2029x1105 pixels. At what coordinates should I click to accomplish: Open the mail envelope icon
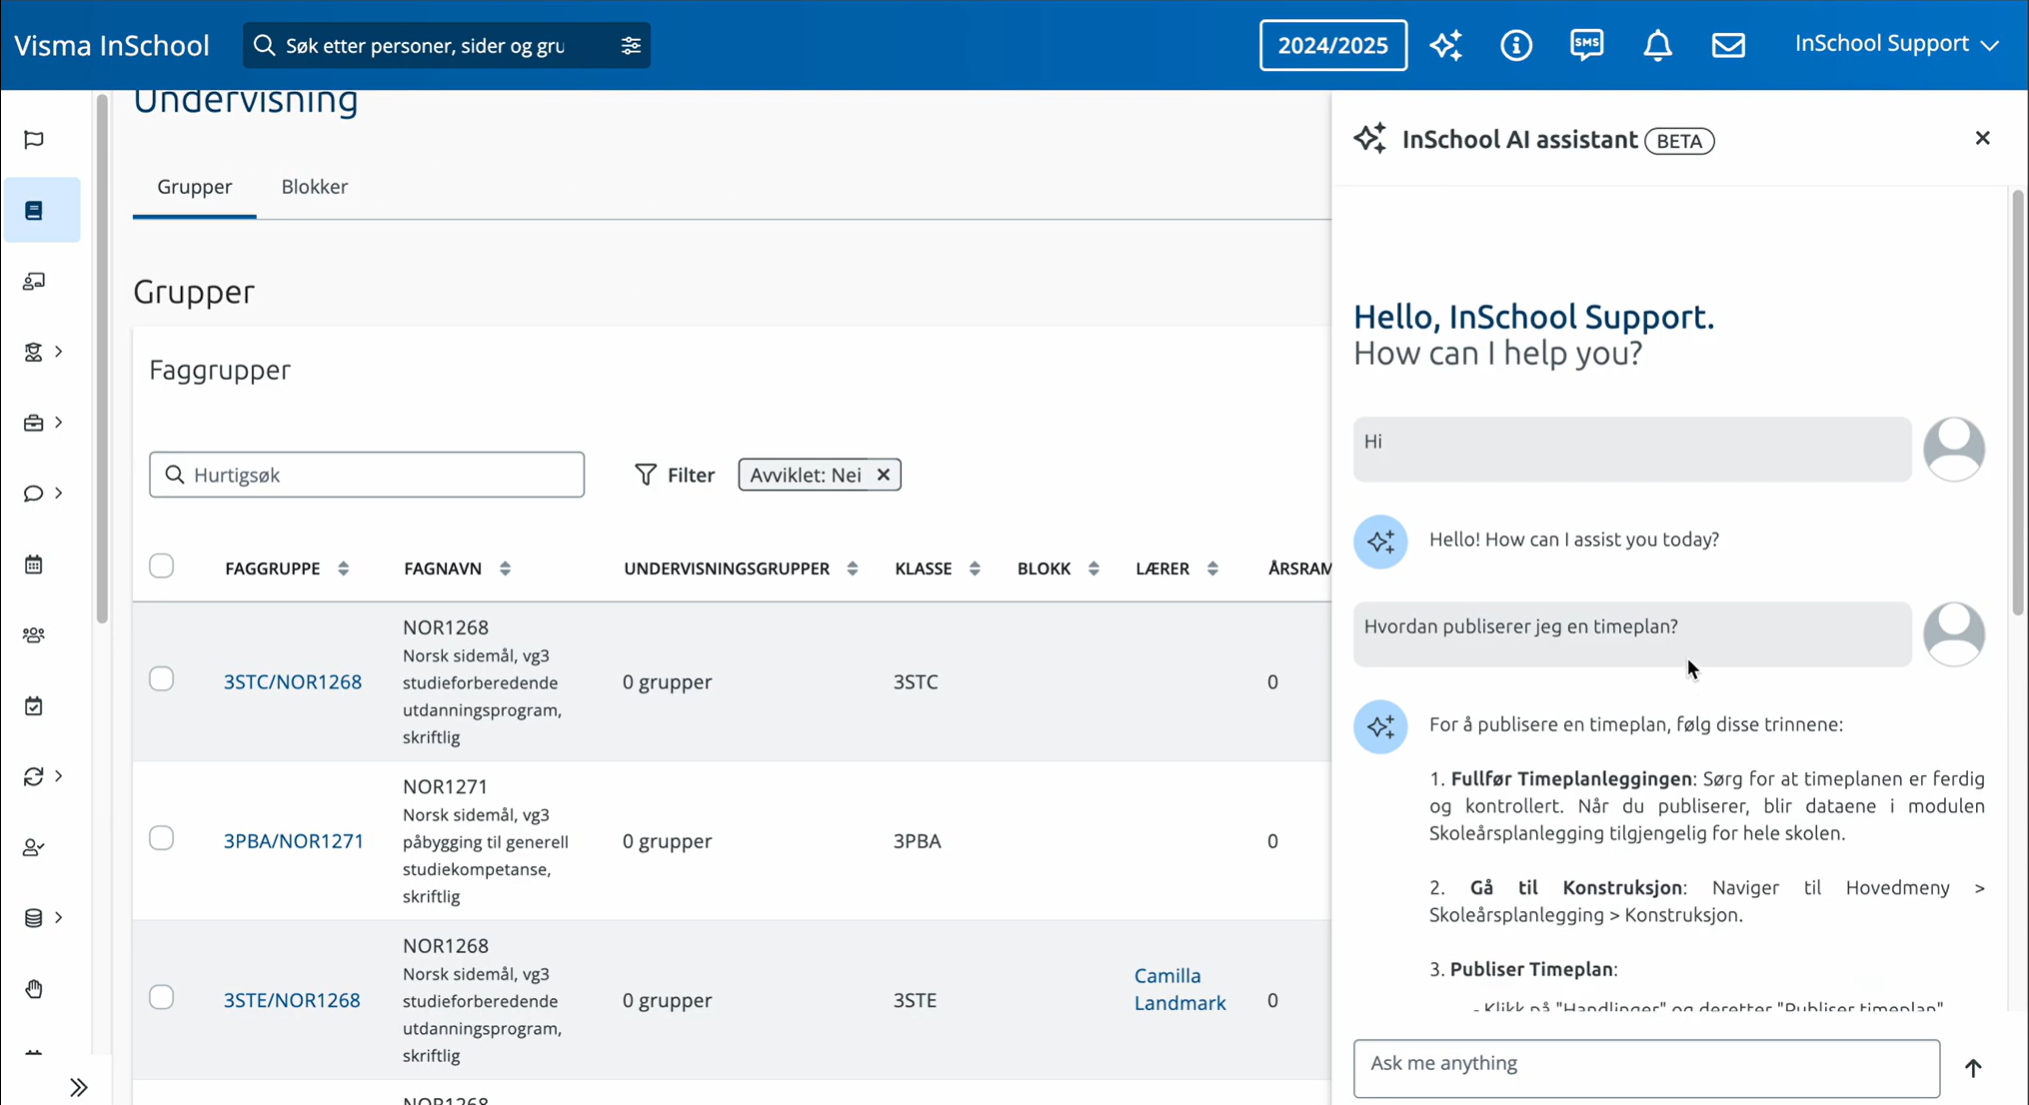click(1728, 45)
